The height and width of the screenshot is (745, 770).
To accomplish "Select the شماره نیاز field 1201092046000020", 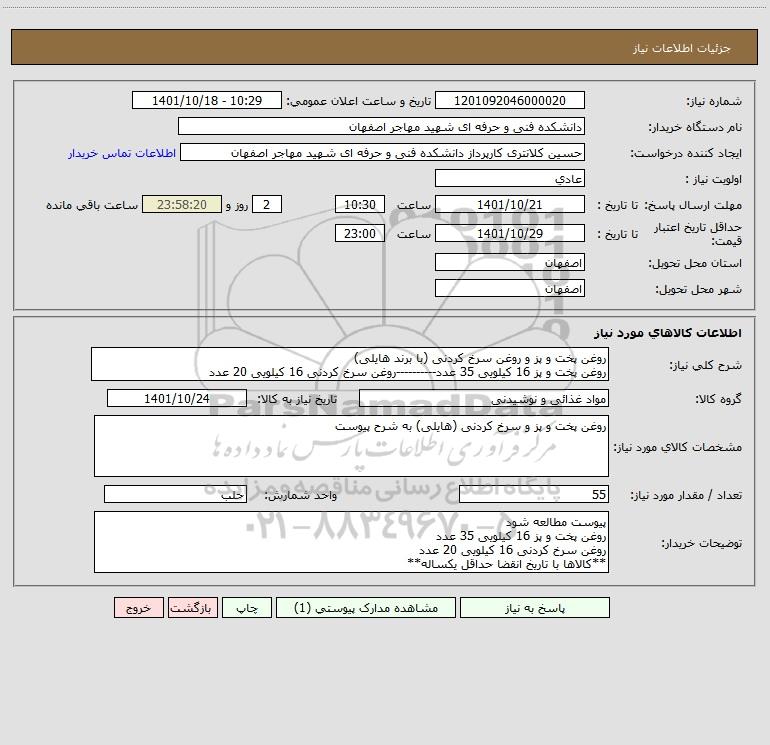I will (510, 100).
